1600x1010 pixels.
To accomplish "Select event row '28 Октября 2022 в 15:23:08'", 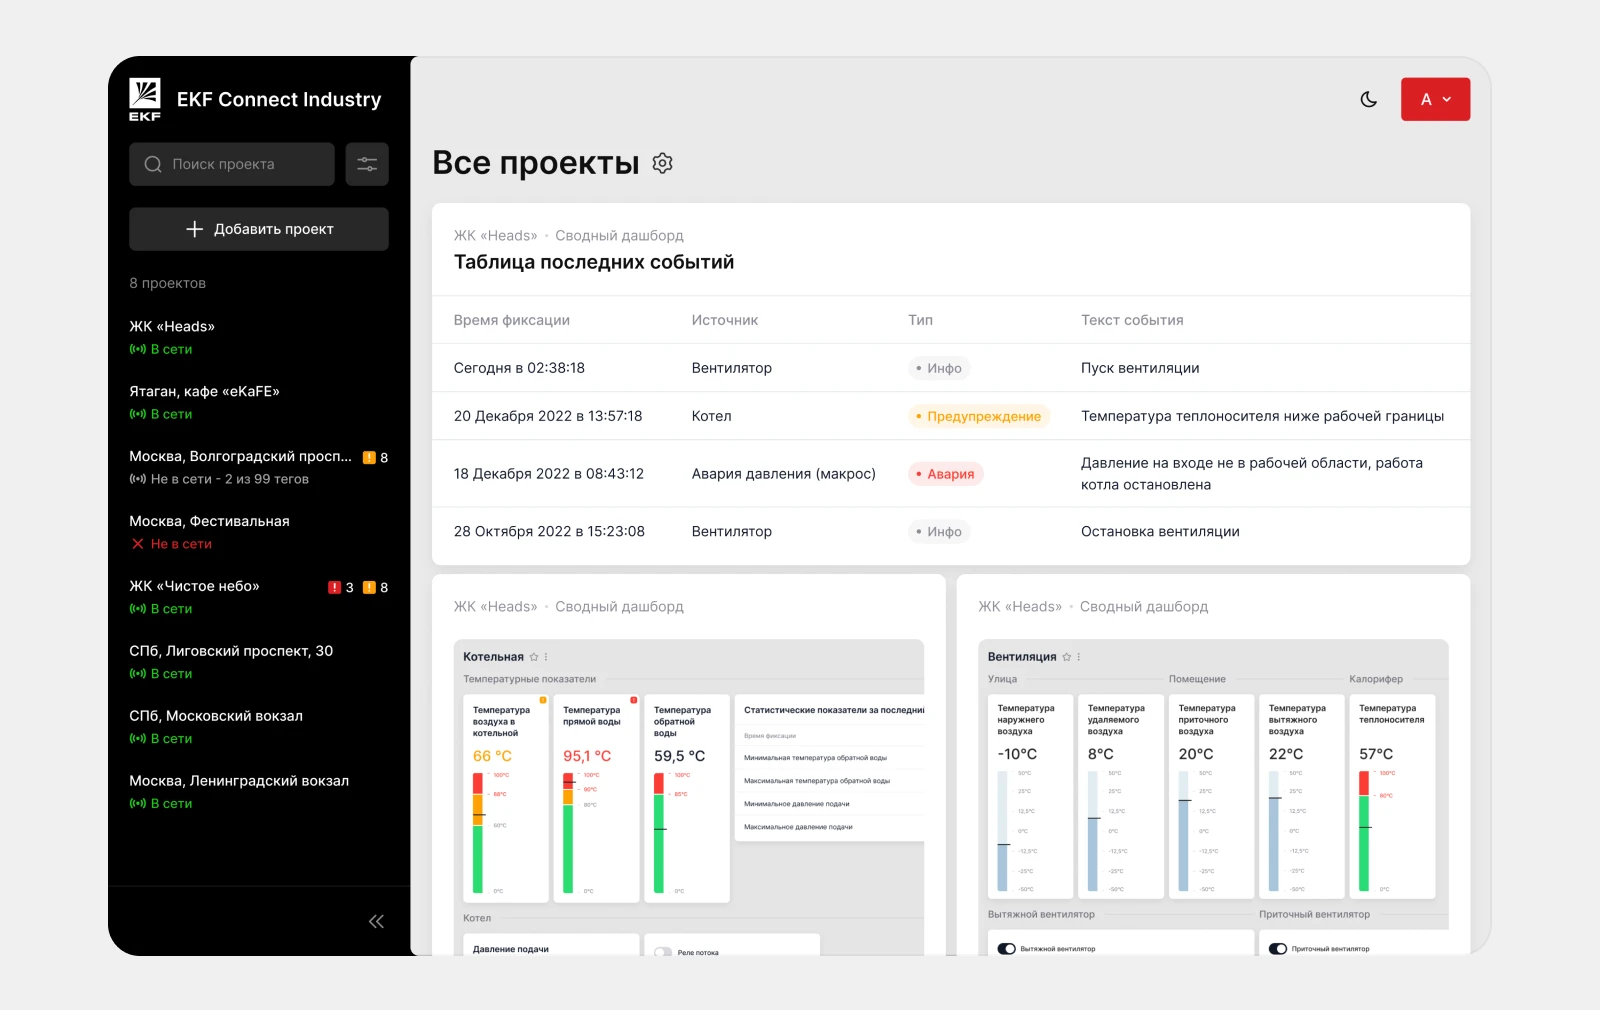I will (951, 532).
